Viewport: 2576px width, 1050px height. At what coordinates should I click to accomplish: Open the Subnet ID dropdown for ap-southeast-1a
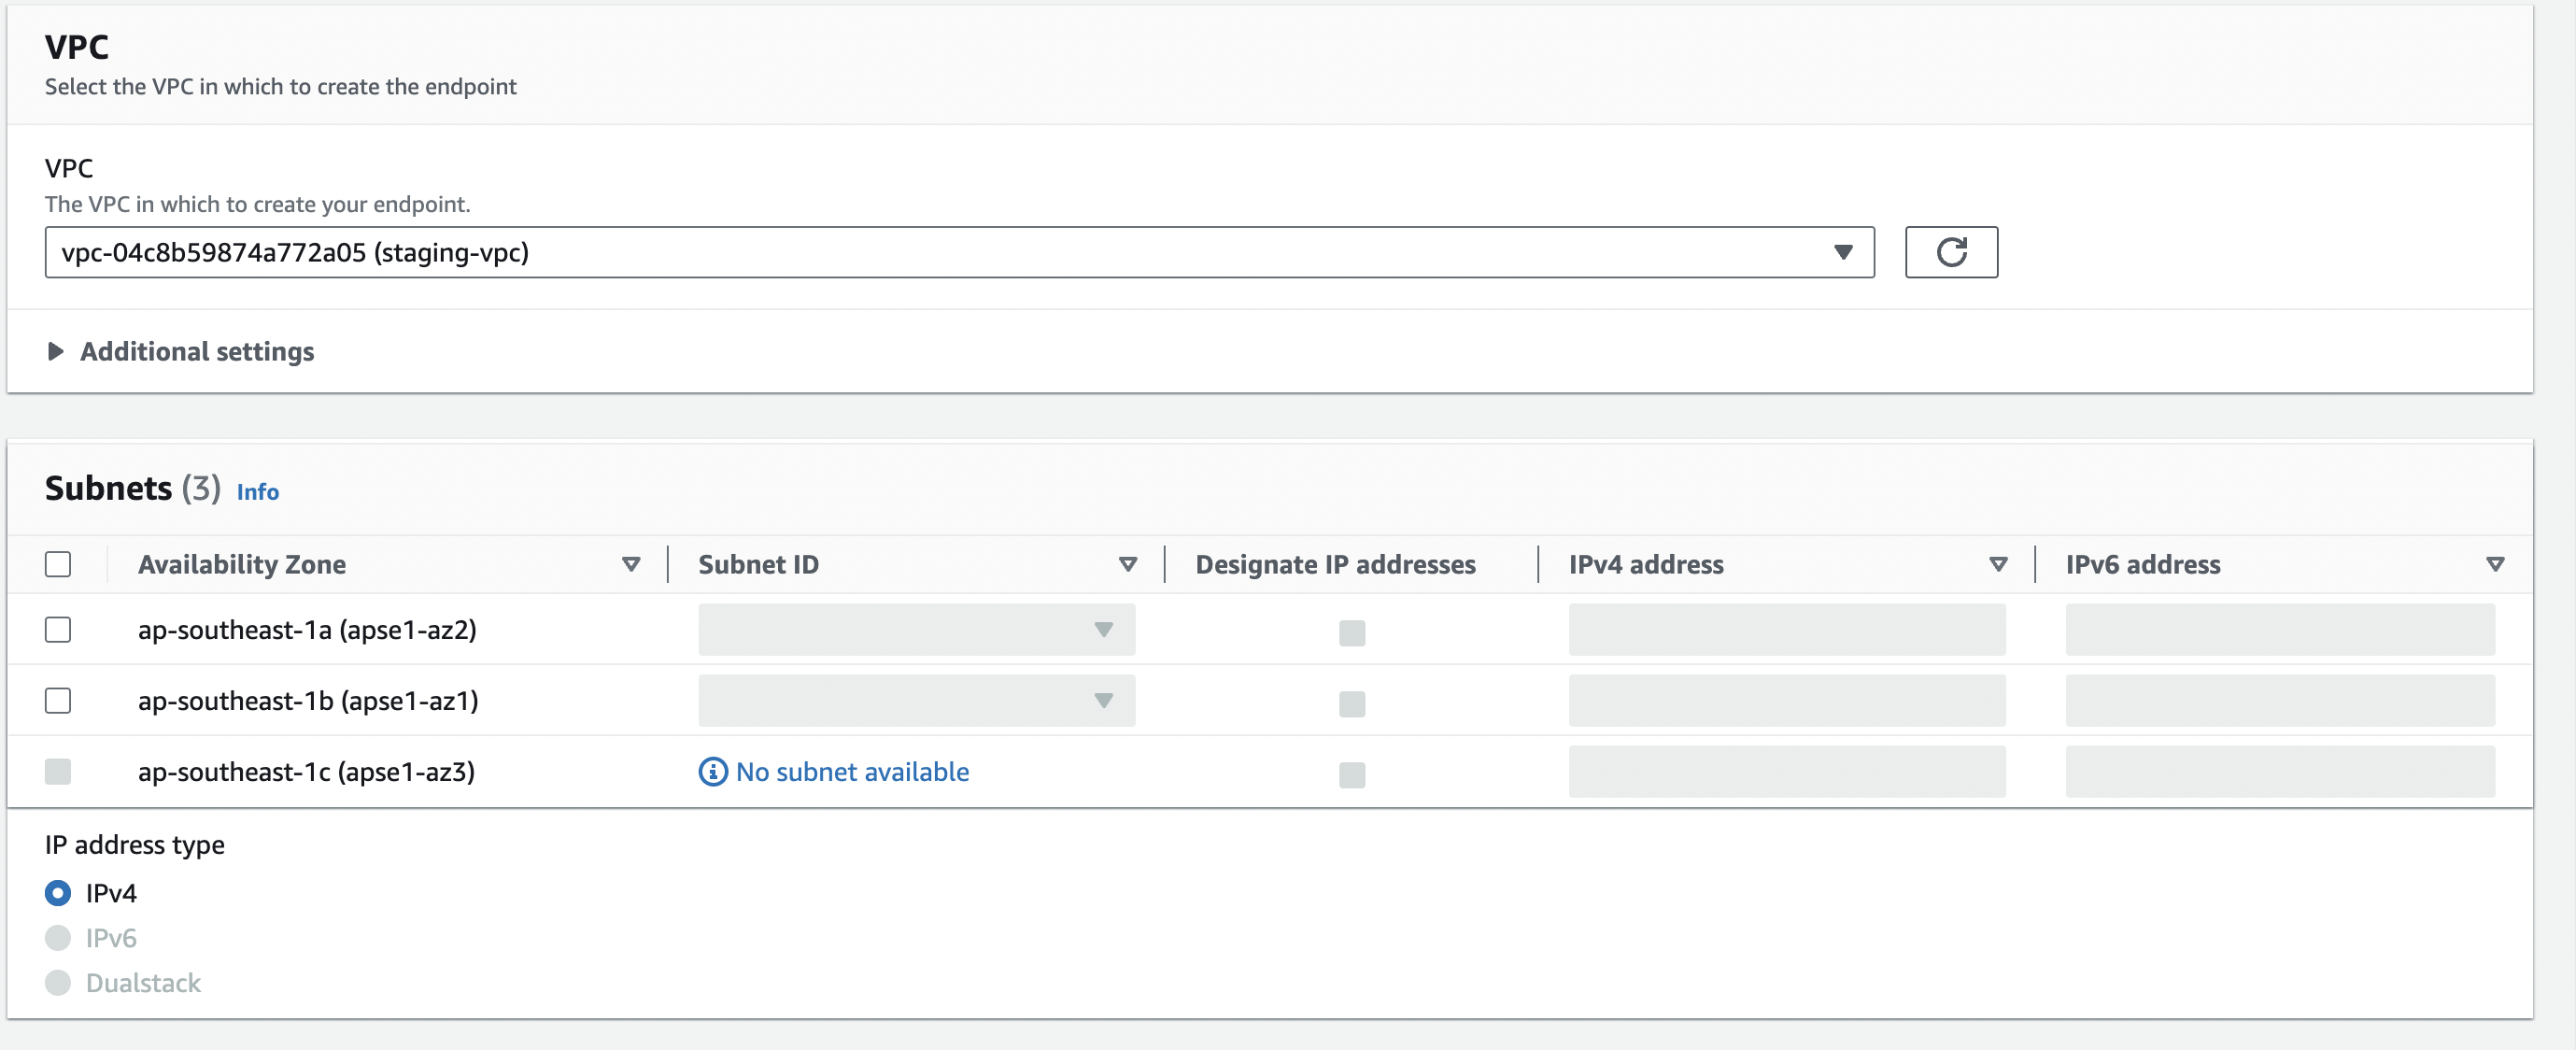(915, 630)
